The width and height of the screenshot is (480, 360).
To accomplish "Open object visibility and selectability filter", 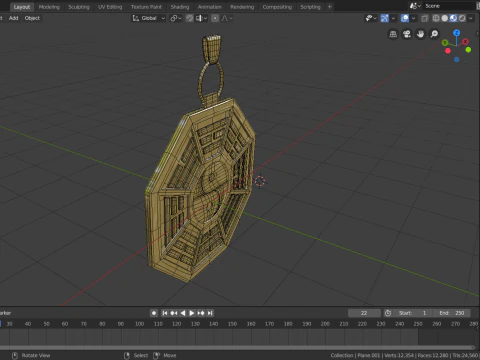I will (371, 18).
